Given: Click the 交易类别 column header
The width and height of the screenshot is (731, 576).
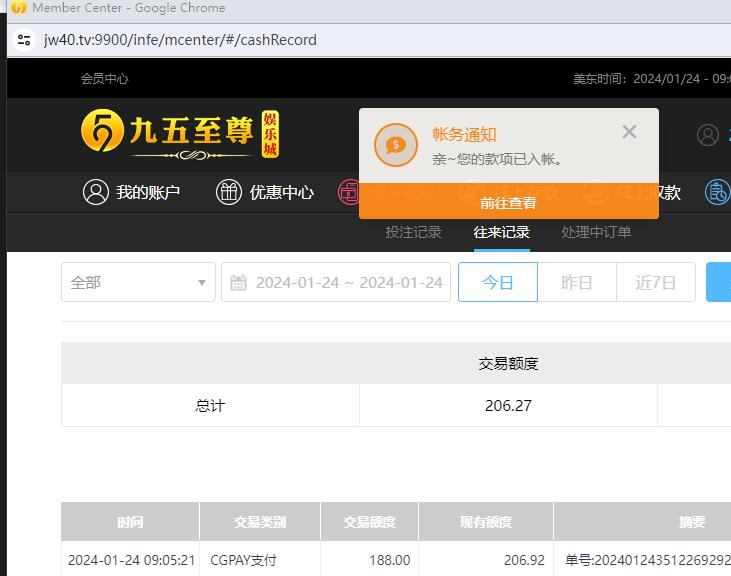Looking at the screenshot, I should pyautogui.click(x=260, y=521).
